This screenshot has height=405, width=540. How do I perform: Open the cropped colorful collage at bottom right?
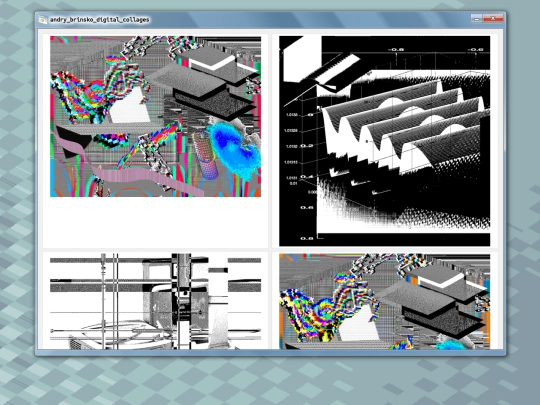click(x=384, y=301)
